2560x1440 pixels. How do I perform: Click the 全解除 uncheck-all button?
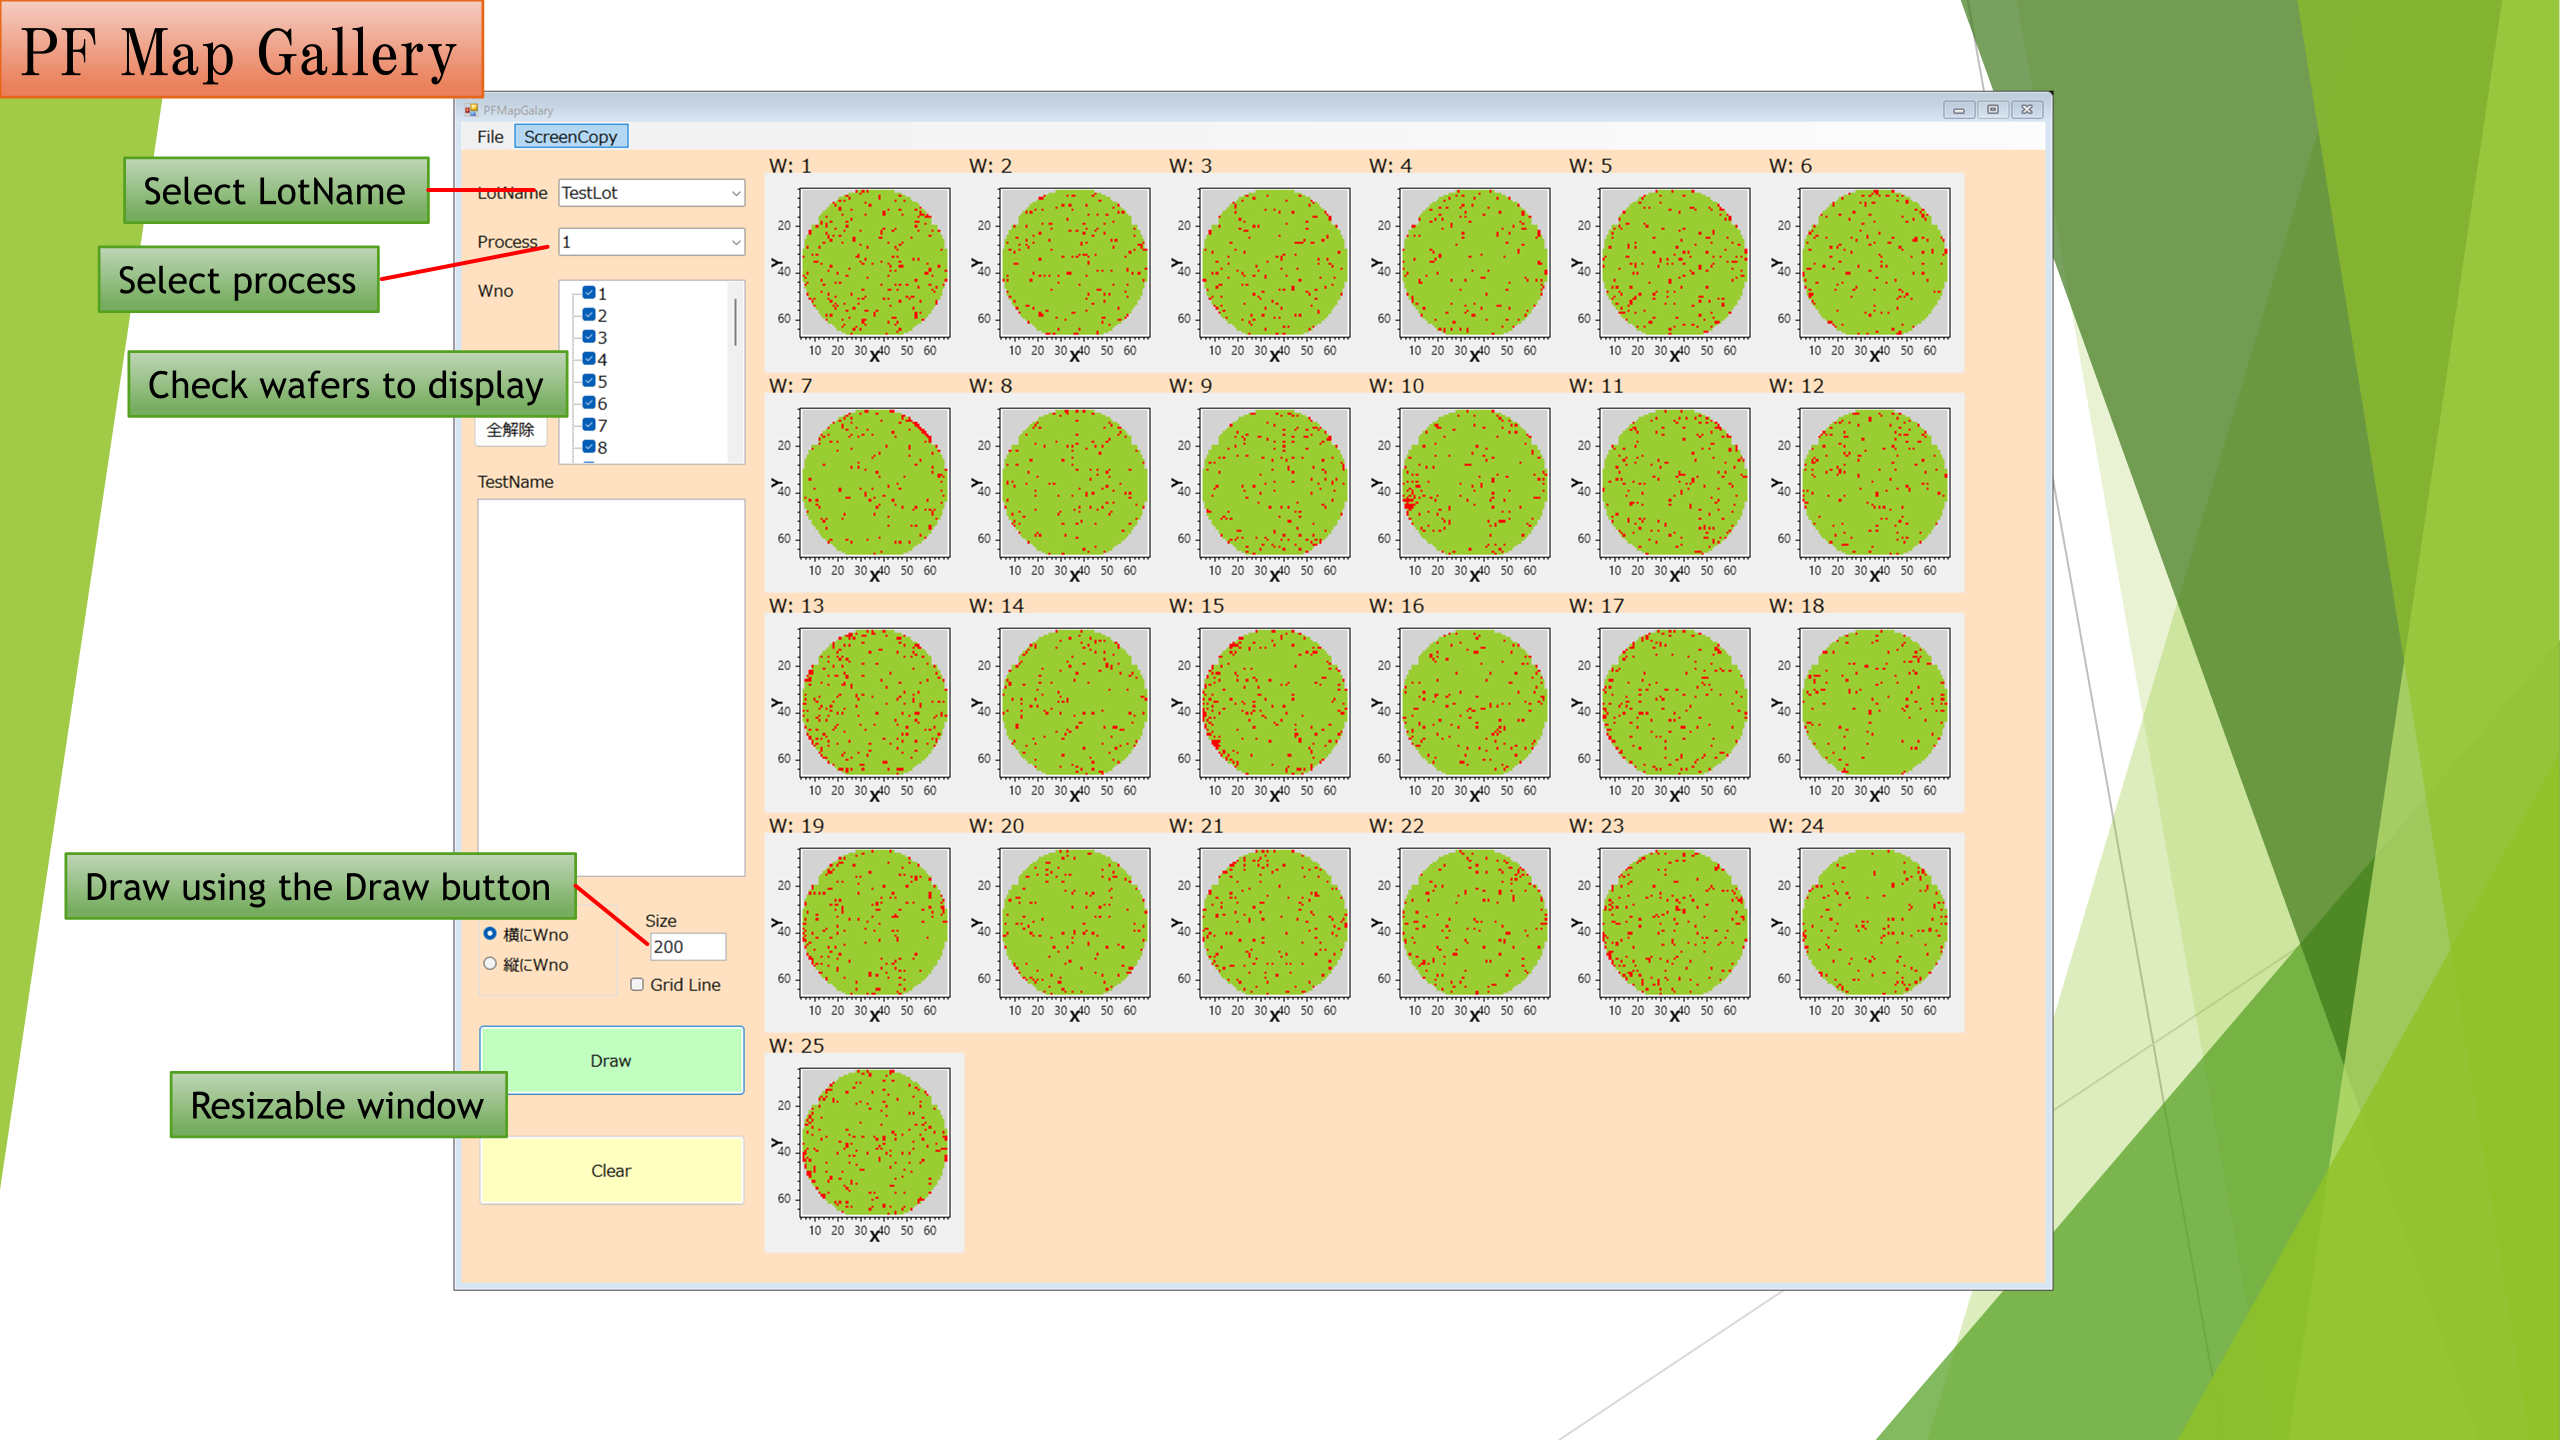coord(510,430)
